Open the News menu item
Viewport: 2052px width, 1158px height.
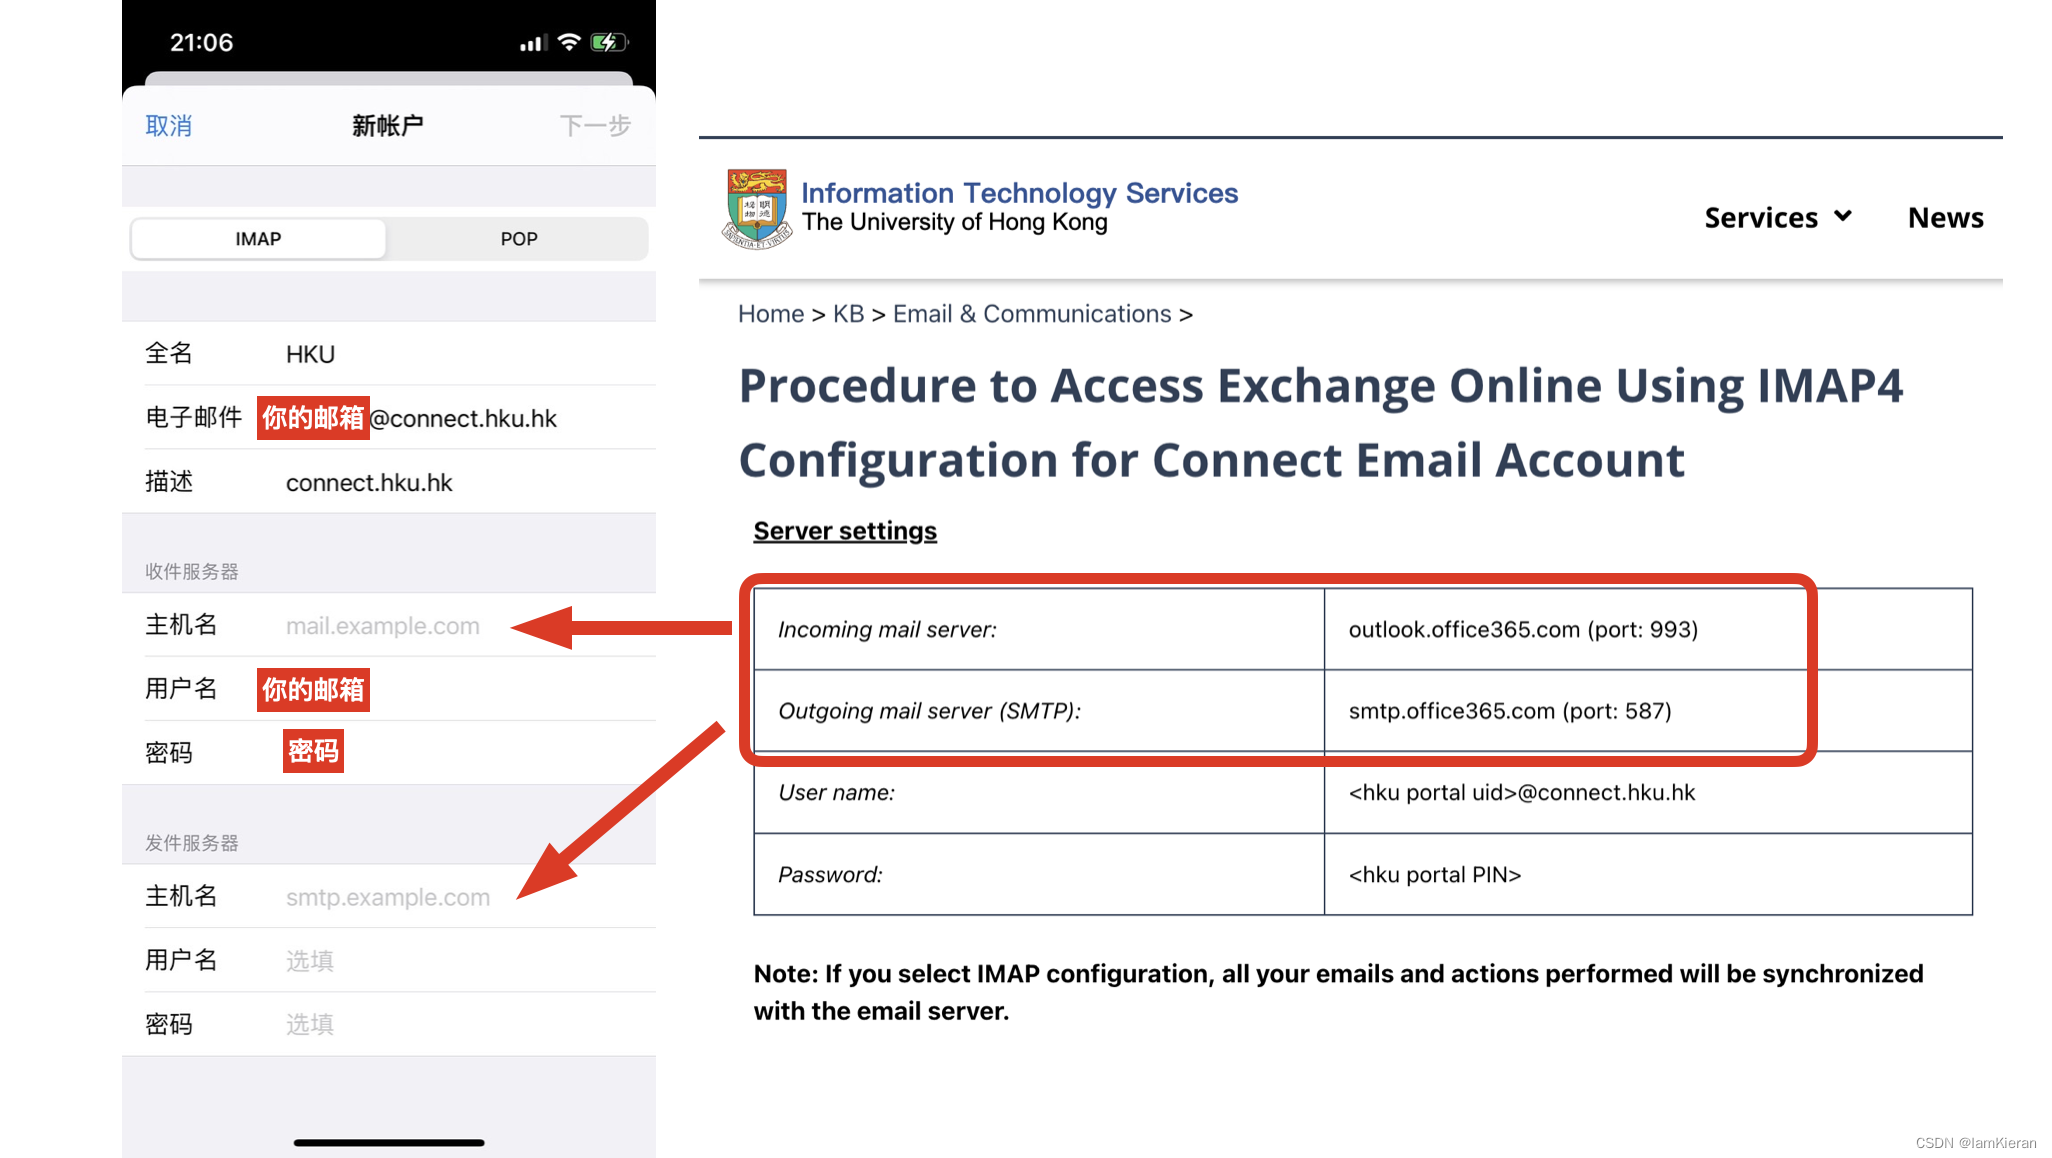click(x=1945, y=217)
